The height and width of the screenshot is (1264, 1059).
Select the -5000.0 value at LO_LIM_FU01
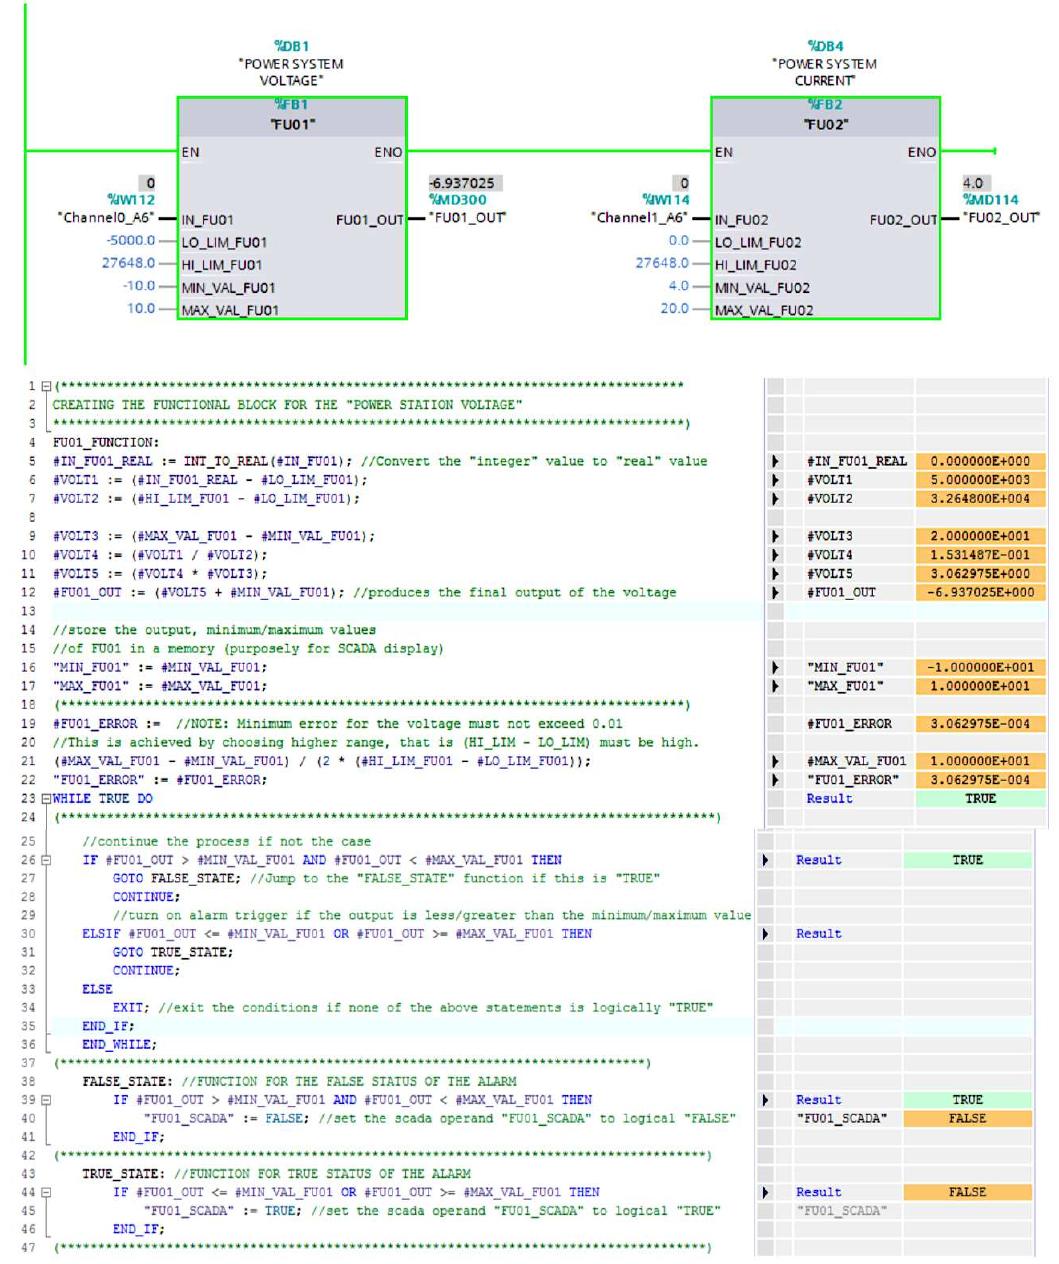coord(131,241)
